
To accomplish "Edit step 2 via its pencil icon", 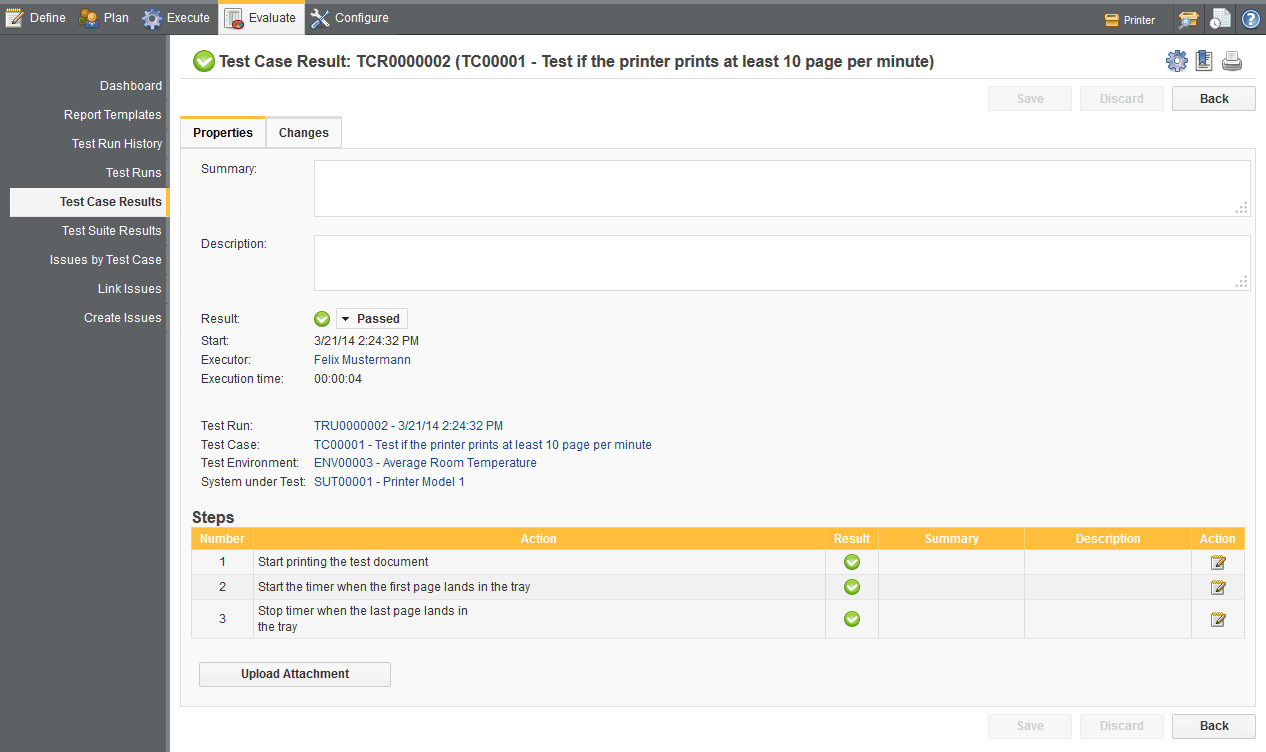I will coord(1218,587).
